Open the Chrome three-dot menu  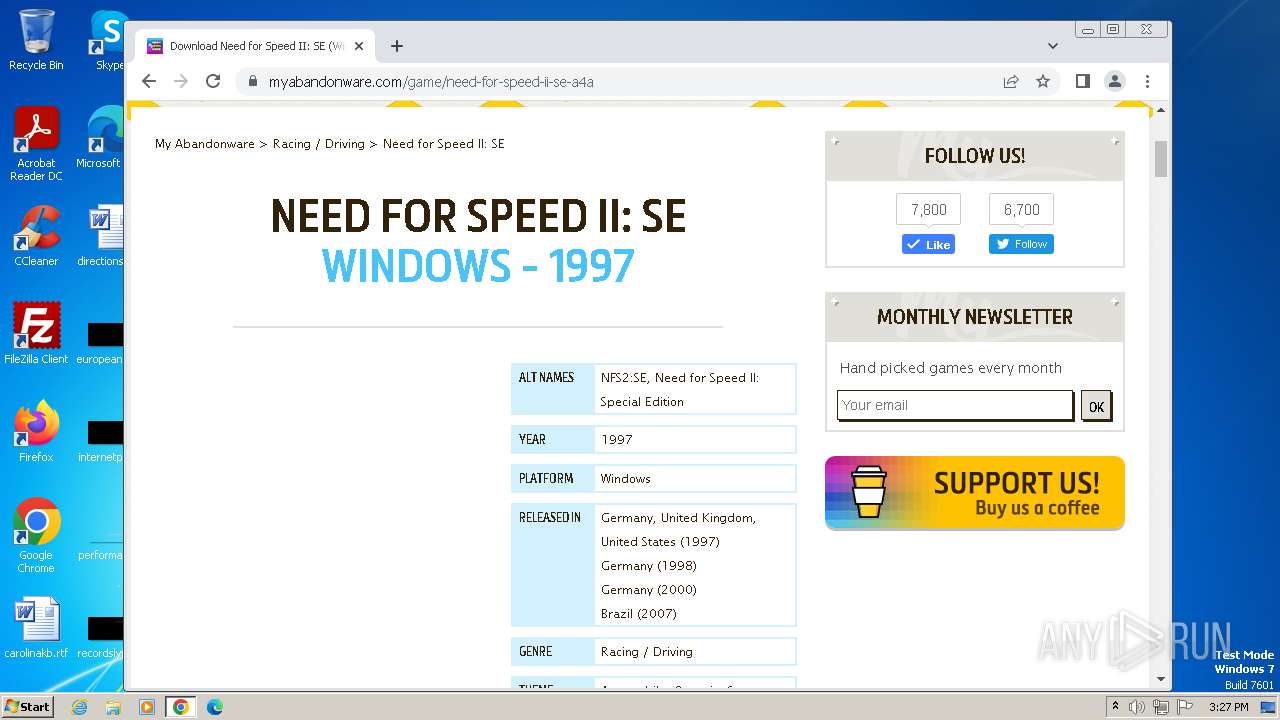pyautogui.click(x=1147, y=81)
